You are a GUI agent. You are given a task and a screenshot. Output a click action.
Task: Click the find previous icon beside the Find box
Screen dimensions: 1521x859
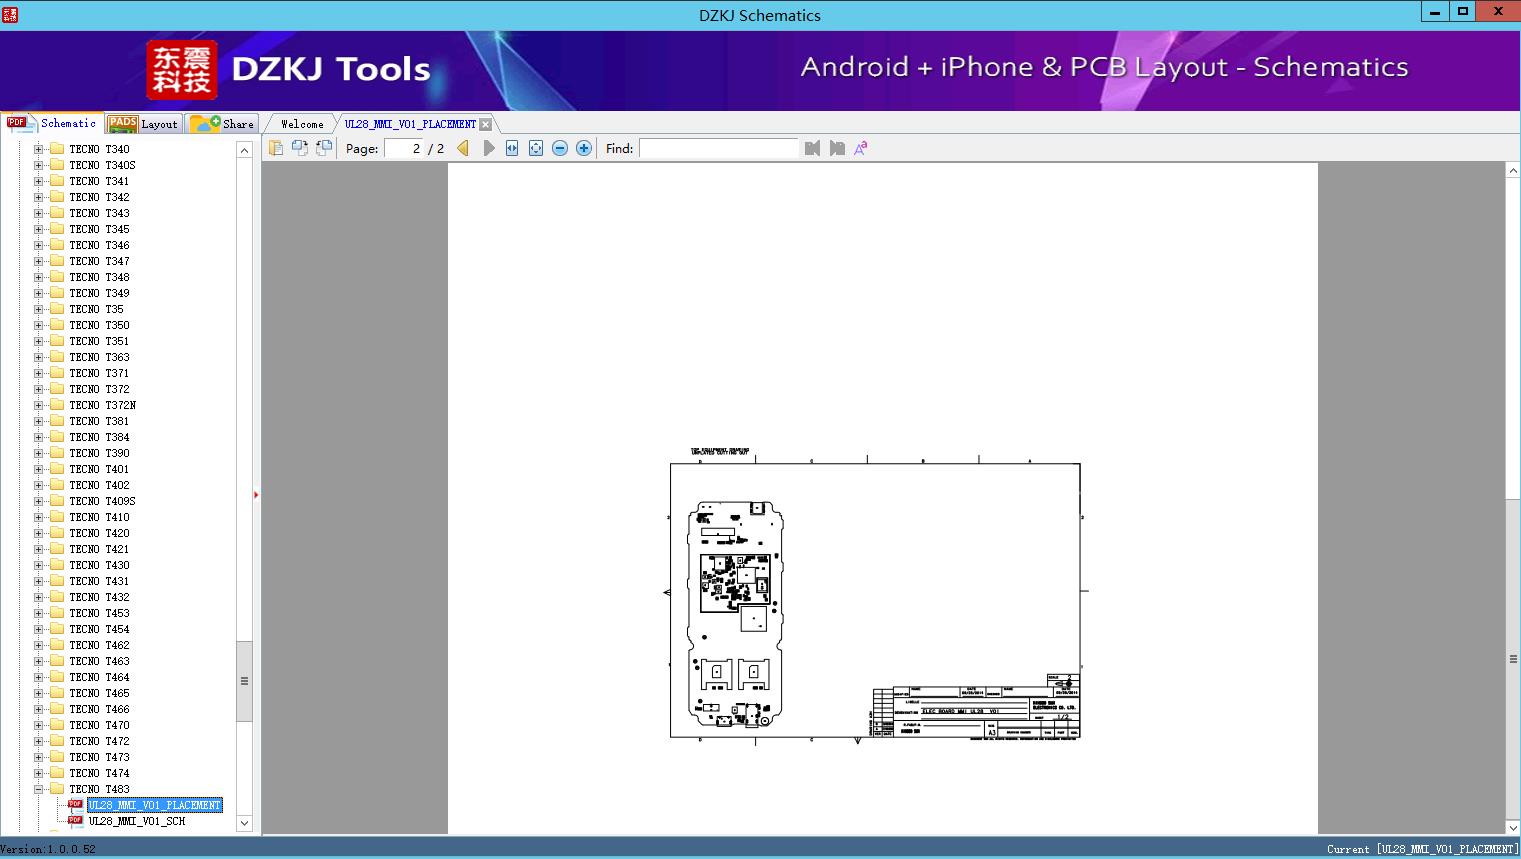coord(812,148)
